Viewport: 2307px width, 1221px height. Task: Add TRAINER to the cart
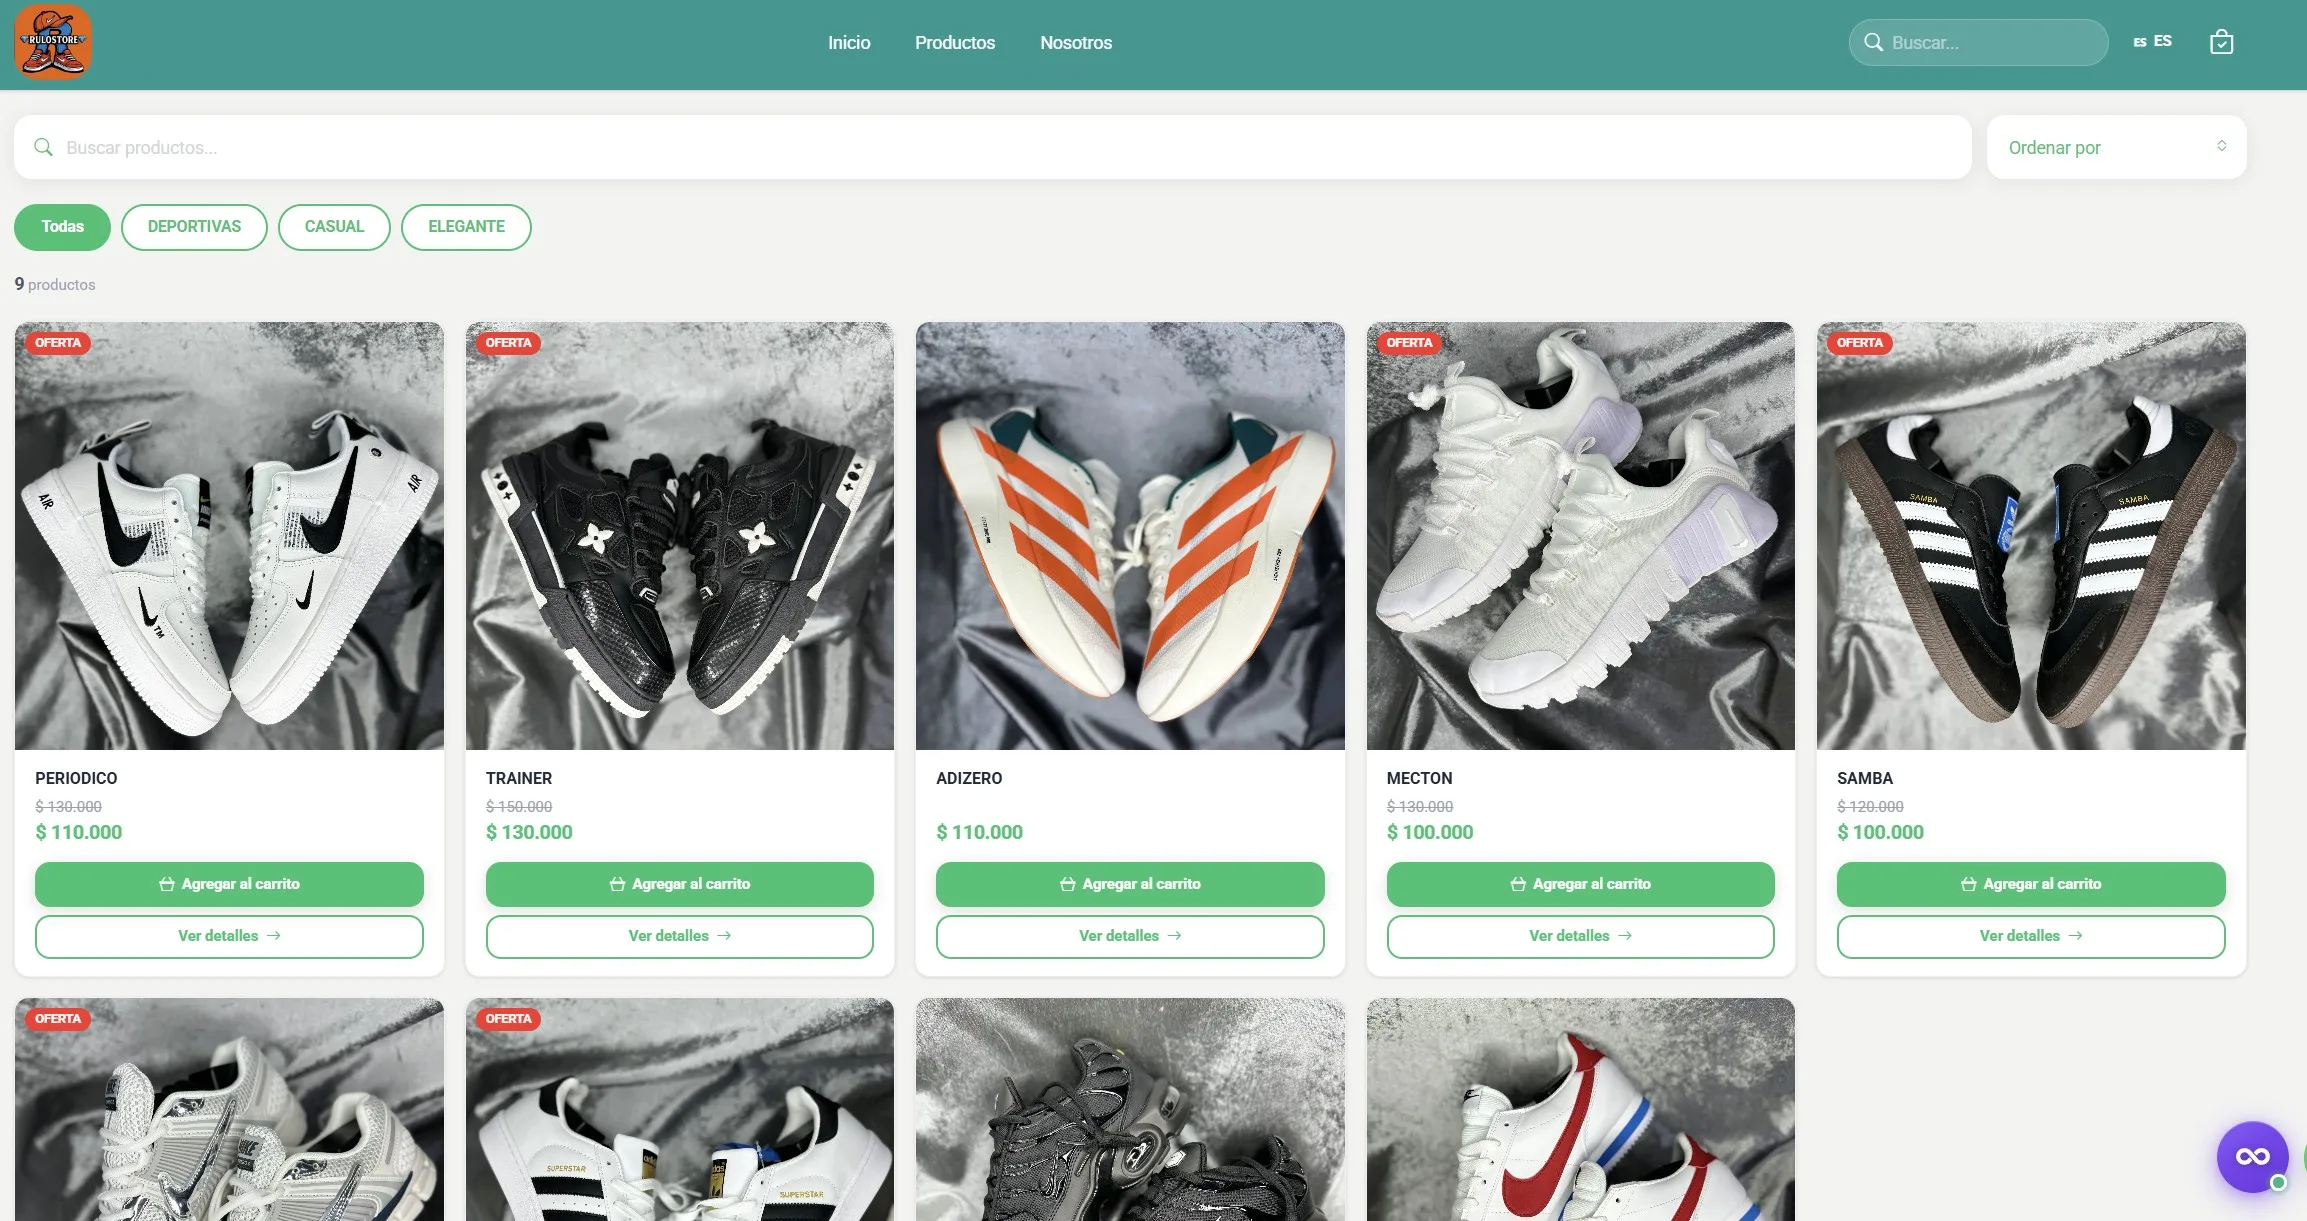(x=680, y=884)
